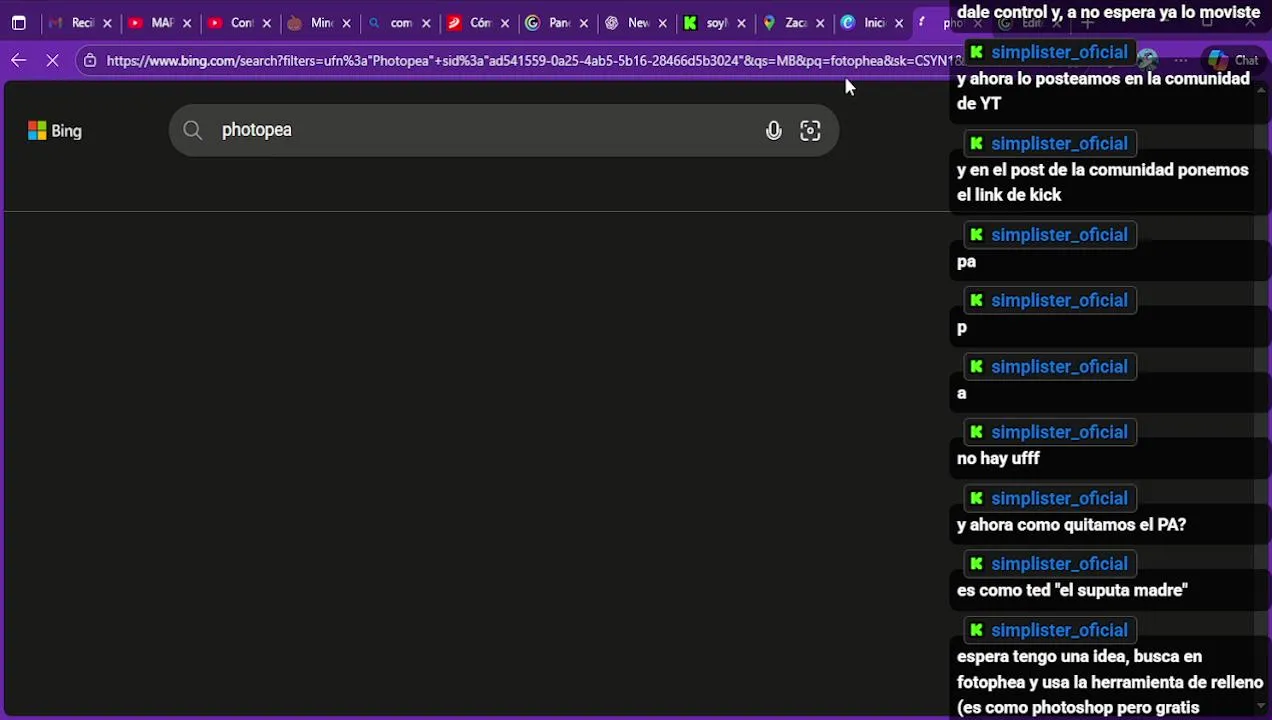View site information via lock icon

[90, 61]
